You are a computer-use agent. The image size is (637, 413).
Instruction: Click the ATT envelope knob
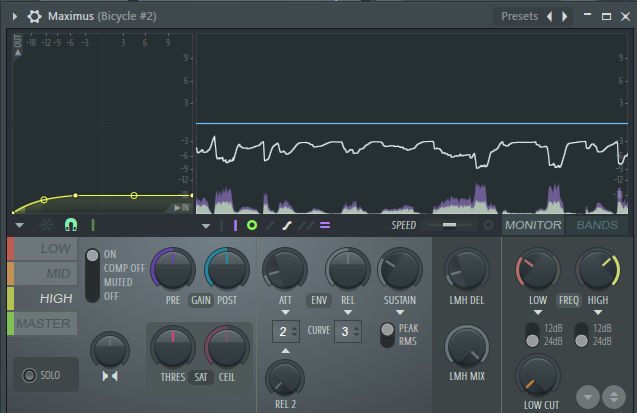point(285,269)
